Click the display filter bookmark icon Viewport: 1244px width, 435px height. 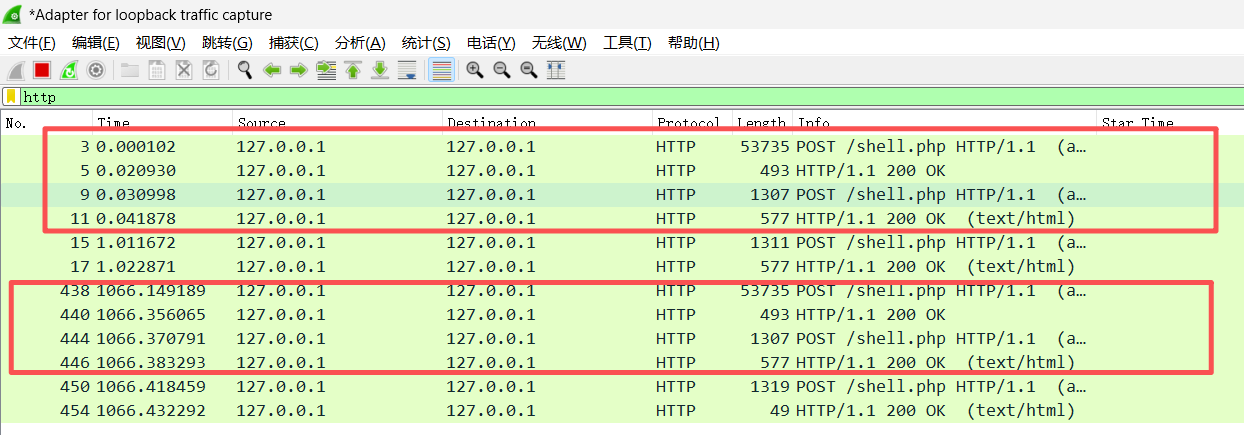[11, 97]
